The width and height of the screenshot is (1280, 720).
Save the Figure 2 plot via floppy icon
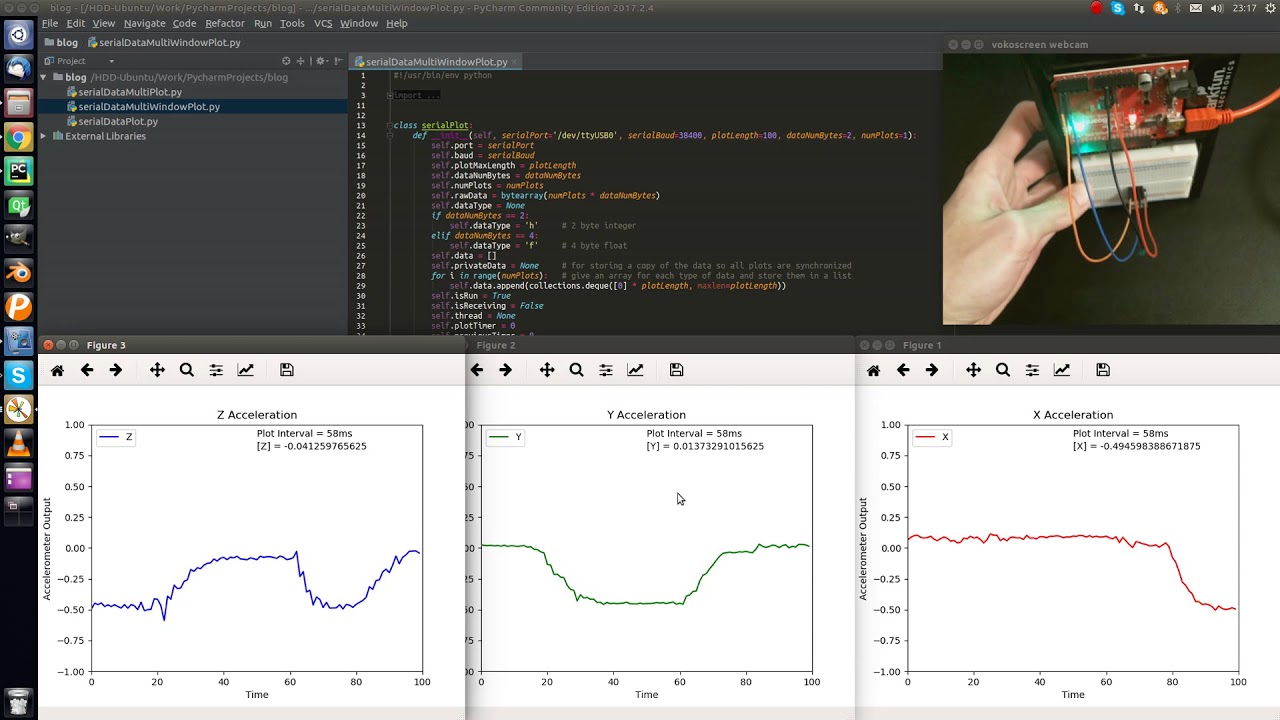tap(677, 370)
